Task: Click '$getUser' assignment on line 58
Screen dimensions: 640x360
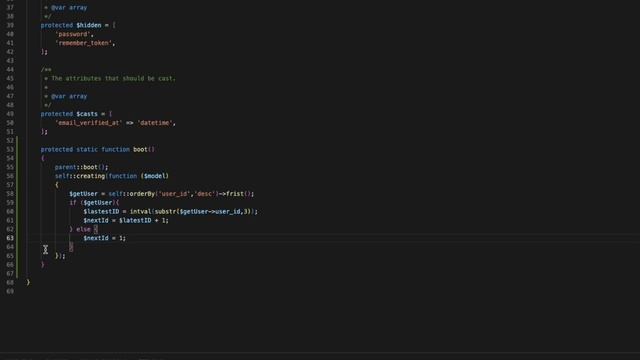Action: click(83, 194)
